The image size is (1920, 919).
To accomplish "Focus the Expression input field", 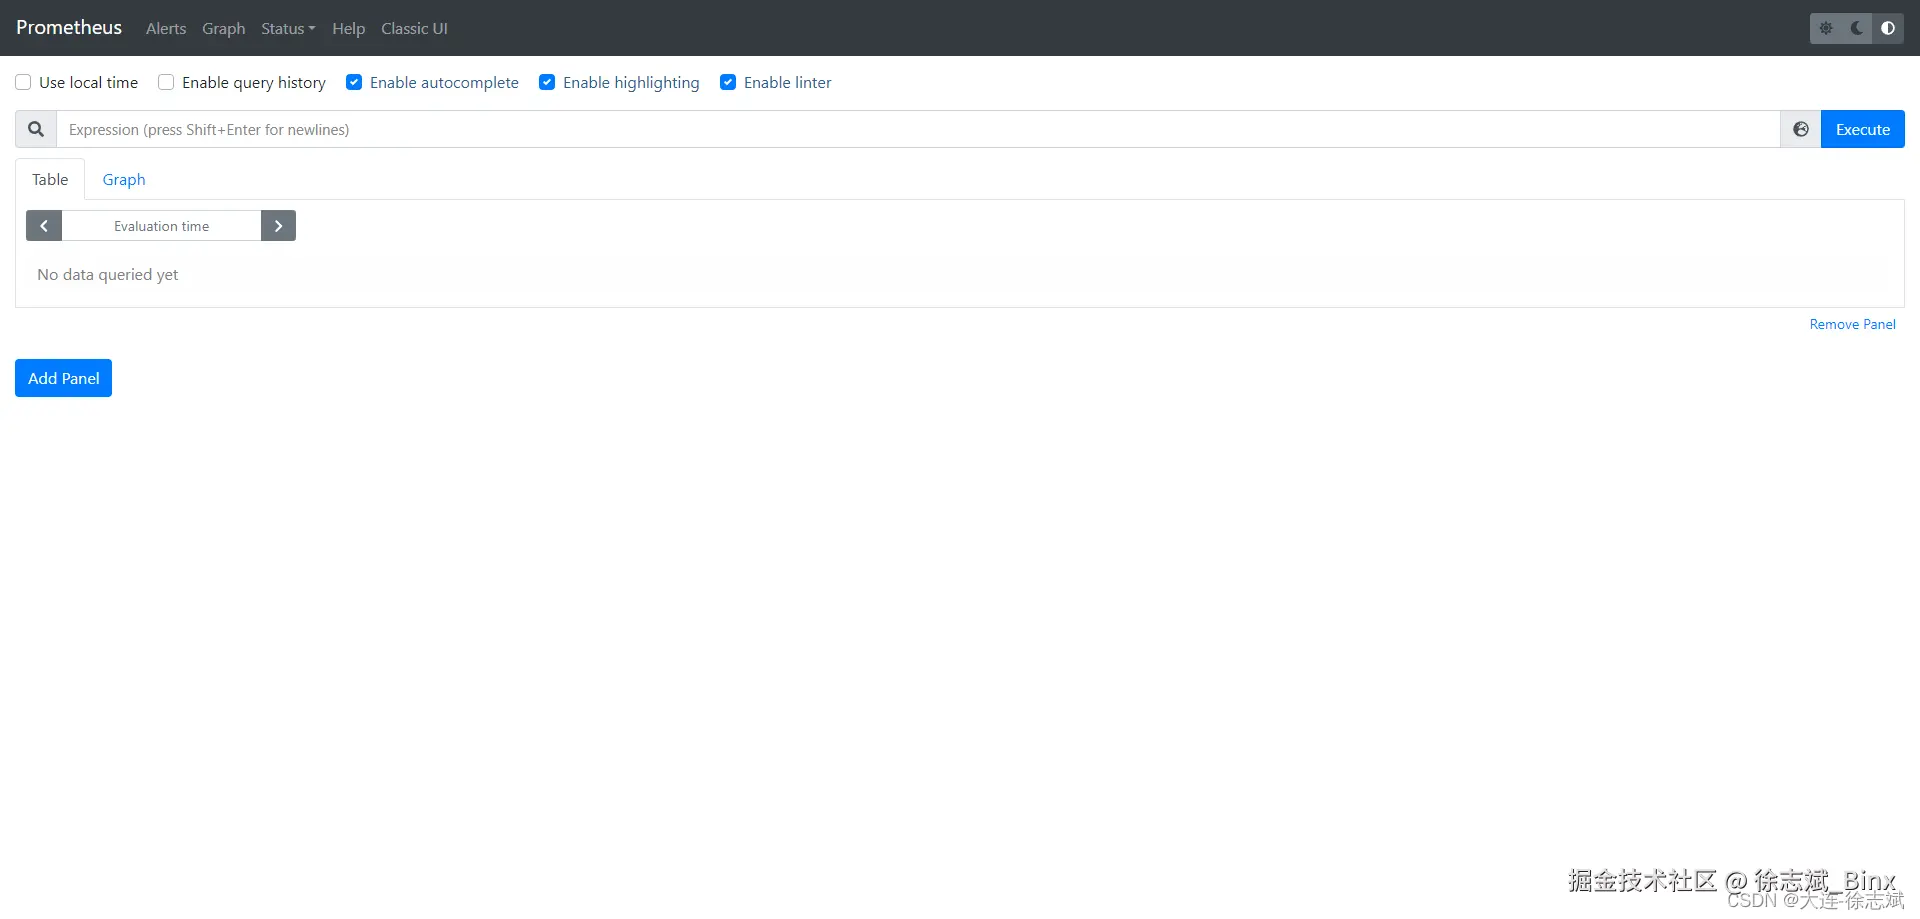I will tap(918, 129).
